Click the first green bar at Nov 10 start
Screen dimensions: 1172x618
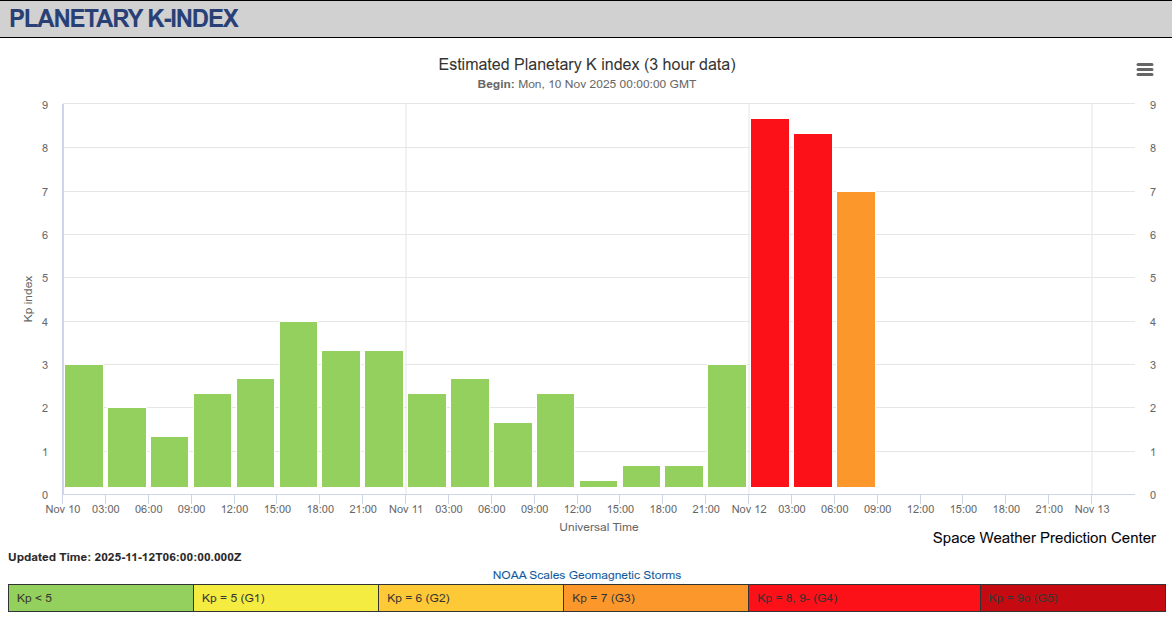coord(84,426)
